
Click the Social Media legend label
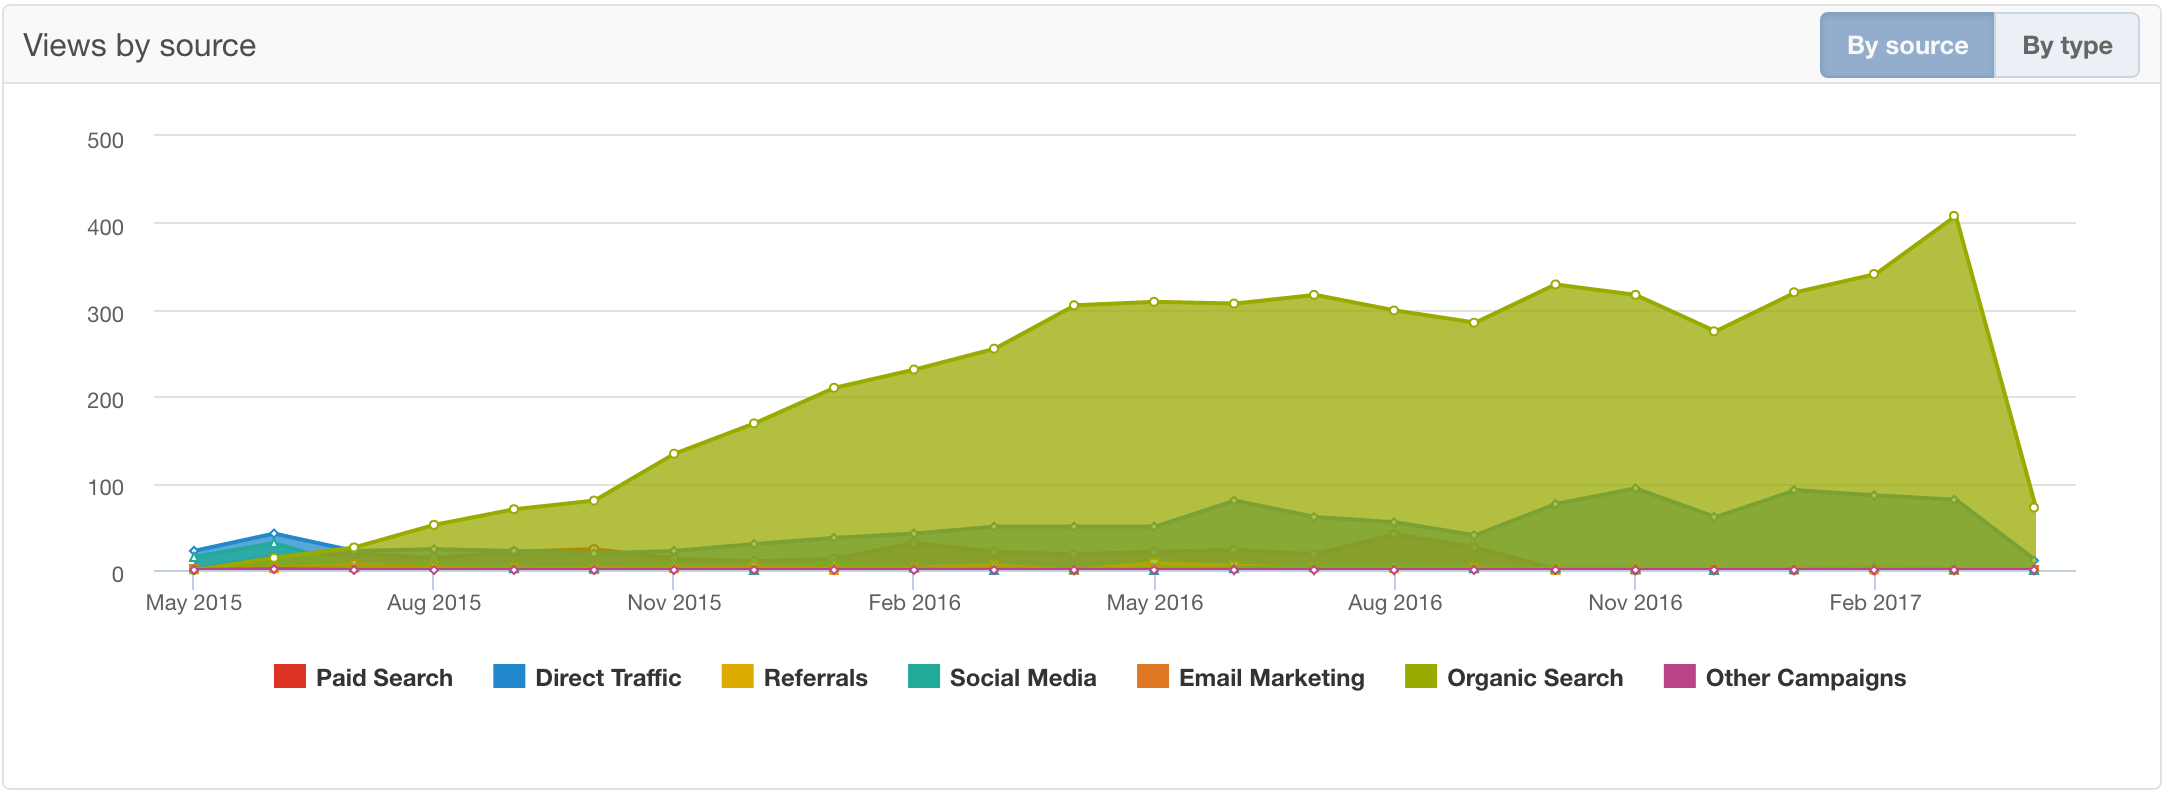(1023, 678)
